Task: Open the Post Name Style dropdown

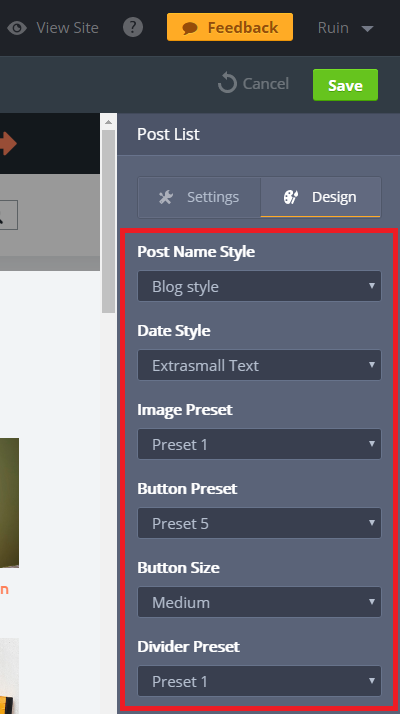Action: click(x=259, y=286)
